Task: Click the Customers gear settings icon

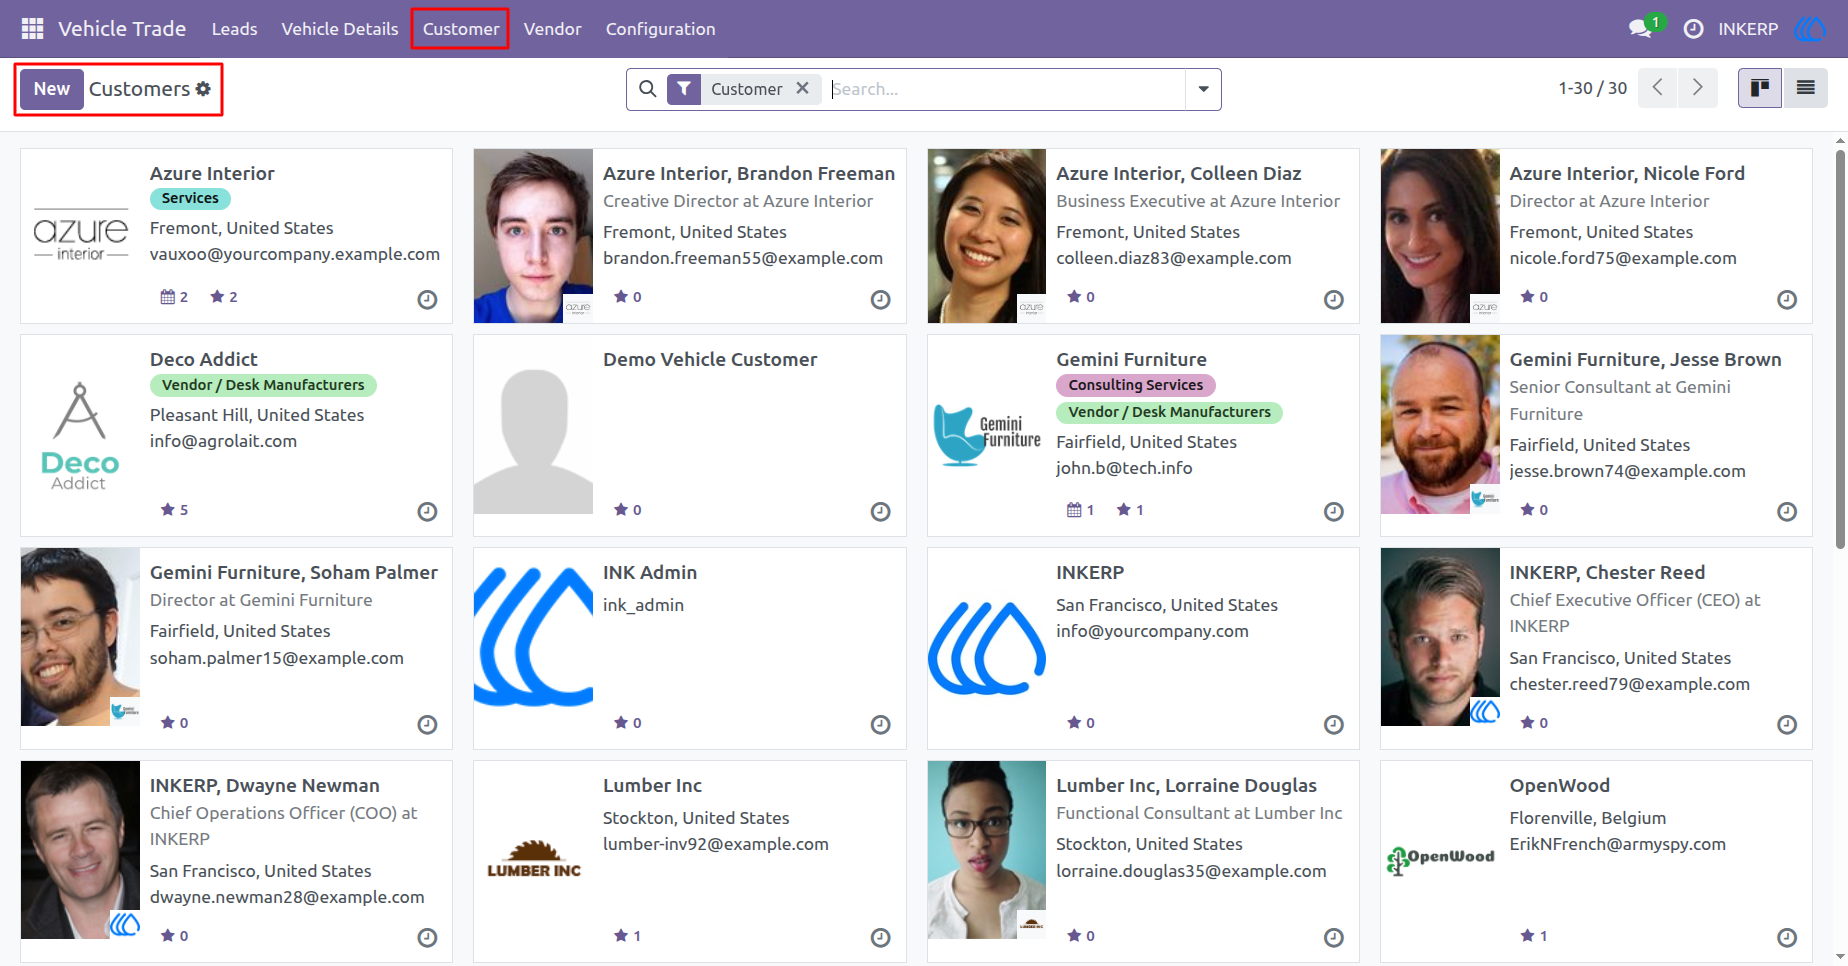Action: click(203, 89)
